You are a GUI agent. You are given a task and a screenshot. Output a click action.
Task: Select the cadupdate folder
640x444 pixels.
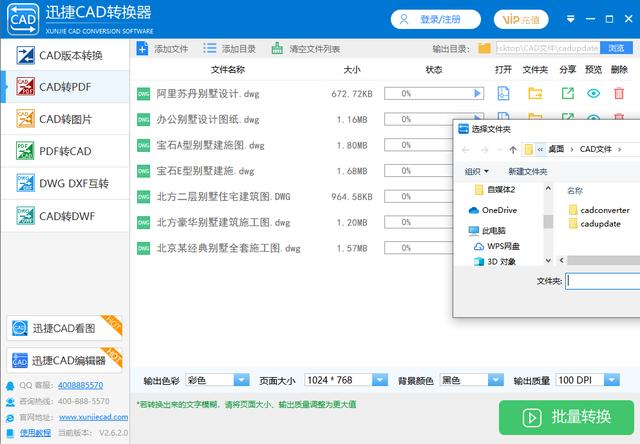coord(595,224)
